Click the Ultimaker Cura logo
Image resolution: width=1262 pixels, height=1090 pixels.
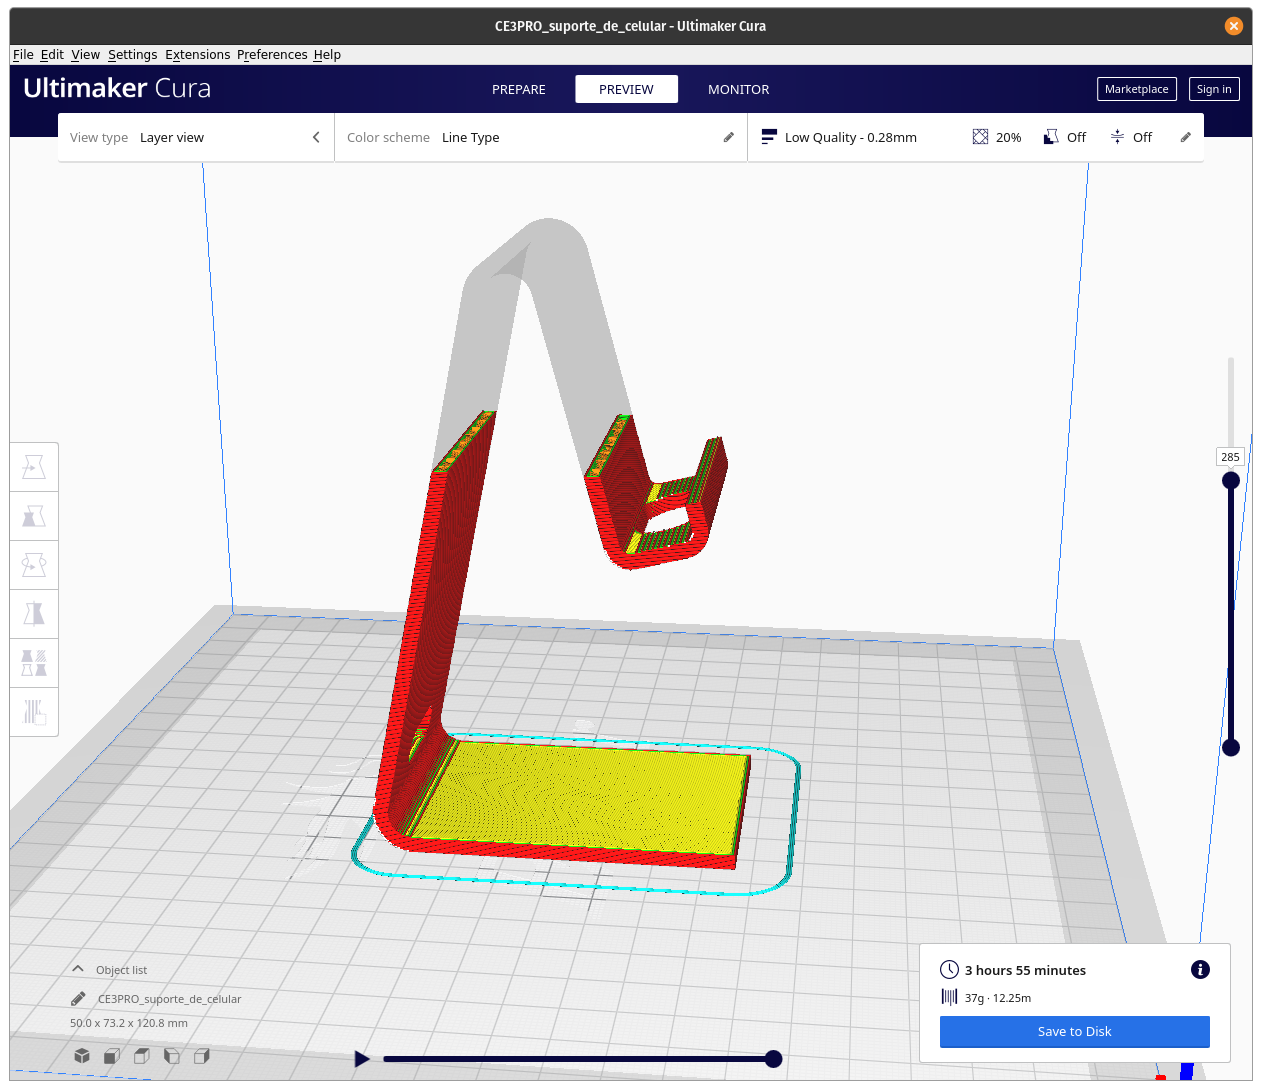point(117,88)
